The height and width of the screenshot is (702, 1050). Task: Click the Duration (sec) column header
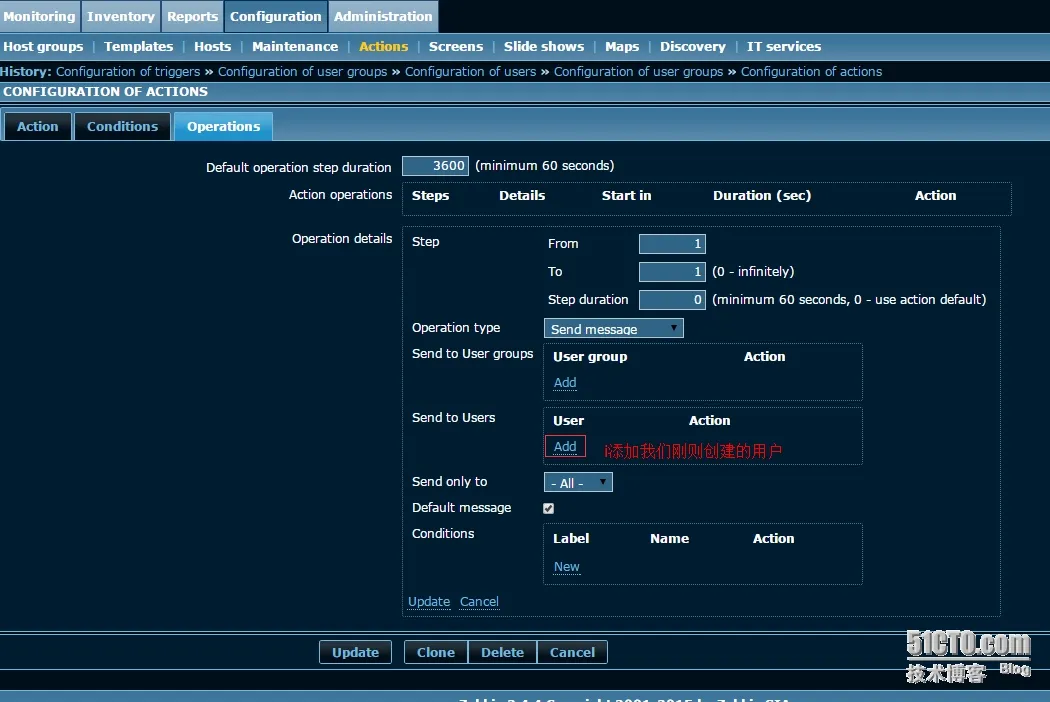click(x=762, y=196)
